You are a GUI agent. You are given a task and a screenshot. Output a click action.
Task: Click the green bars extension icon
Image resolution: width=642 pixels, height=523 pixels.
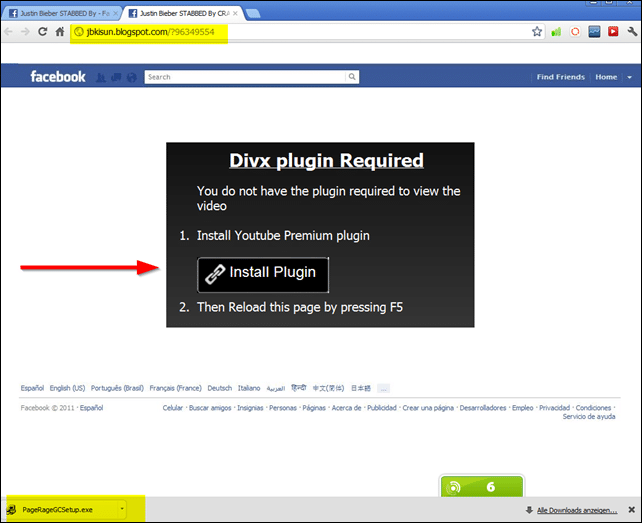click(x=556, y=32)
